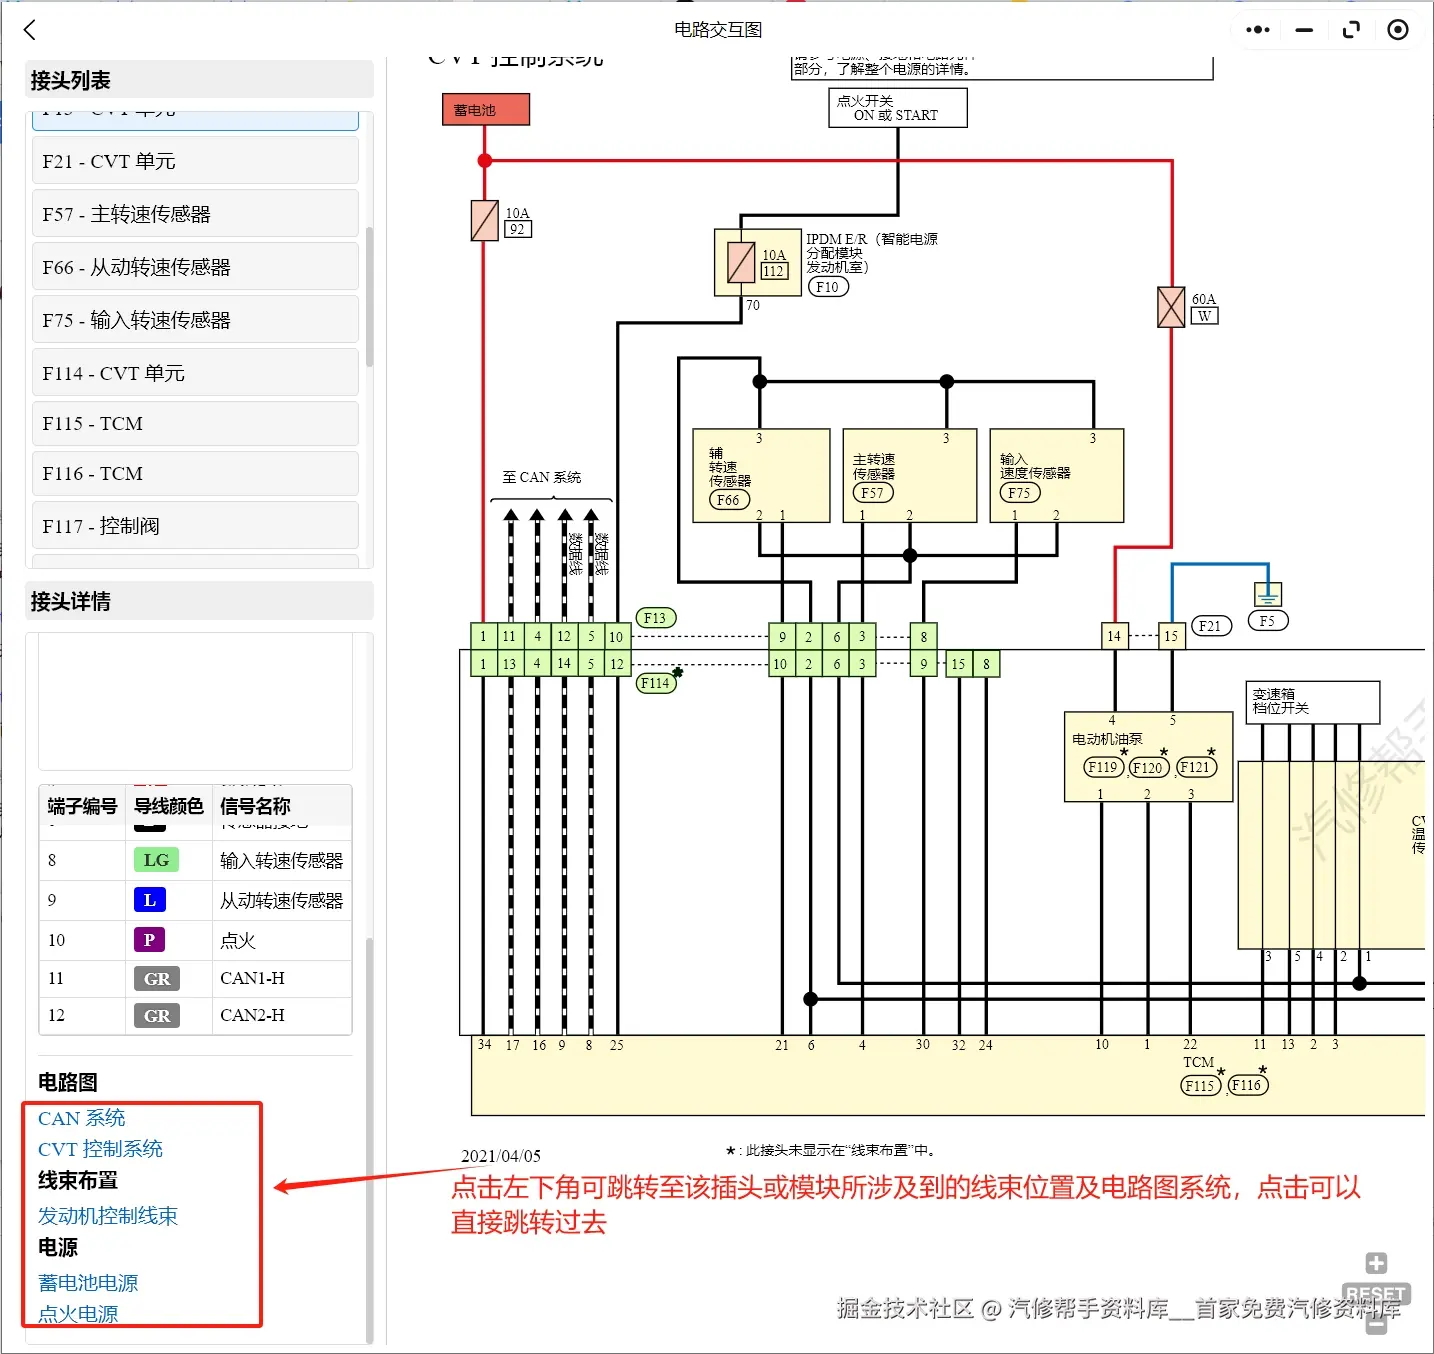The width and height of the screenshot is (1434, 1354).
Task: Click the green LG wire color swatch
Action: point(156,859)
